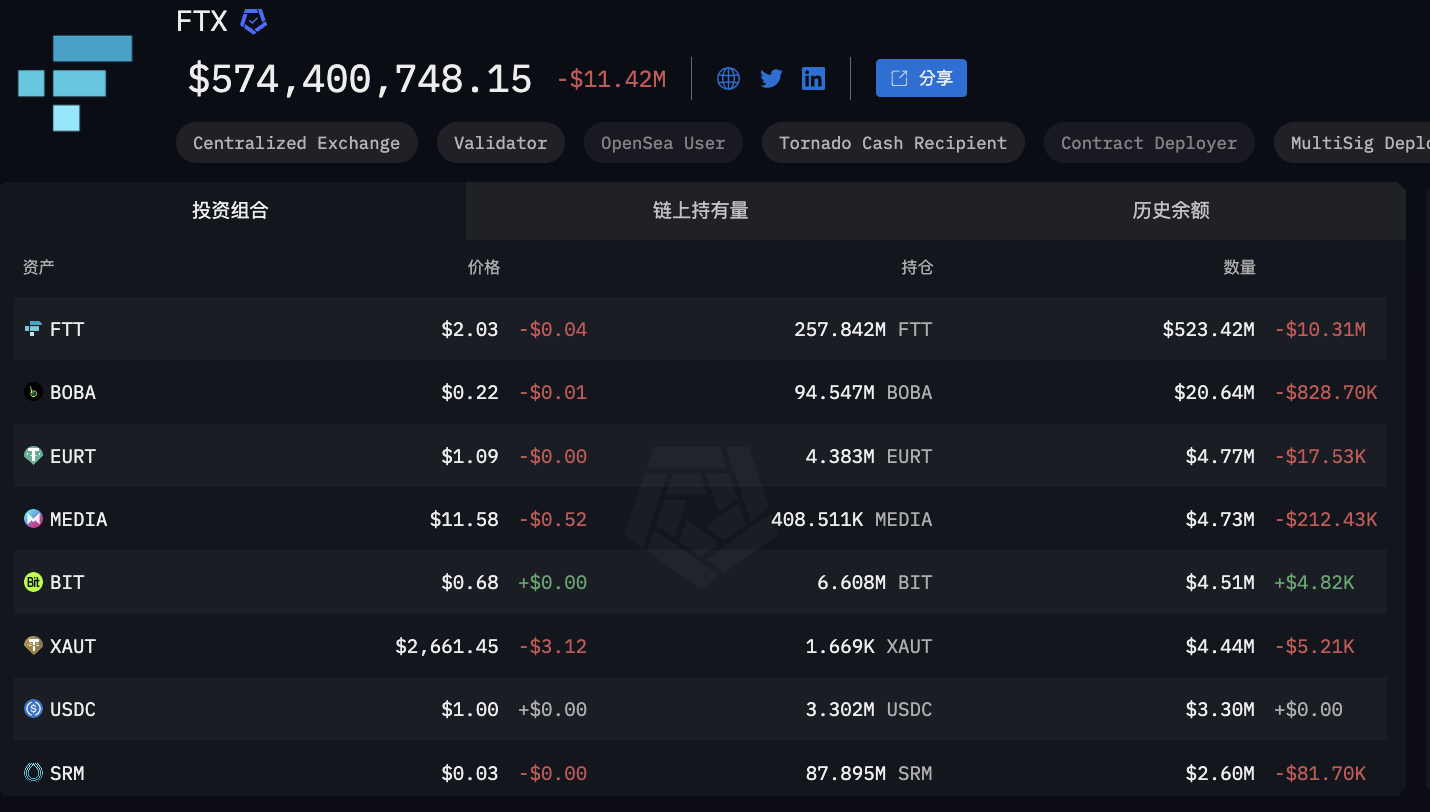The height and width of the screenshot is (812, 1430).
Task: Switch to the 链上持有量 tab
Action: tap(701, 211)
